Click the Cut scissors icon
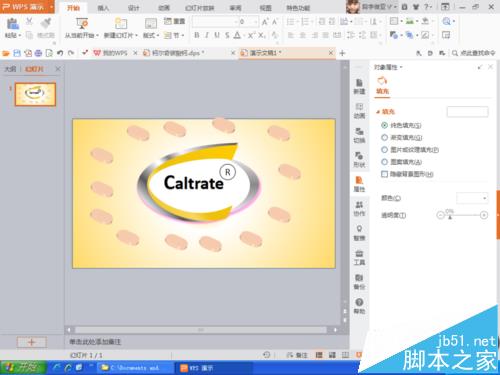 point(29,21)
